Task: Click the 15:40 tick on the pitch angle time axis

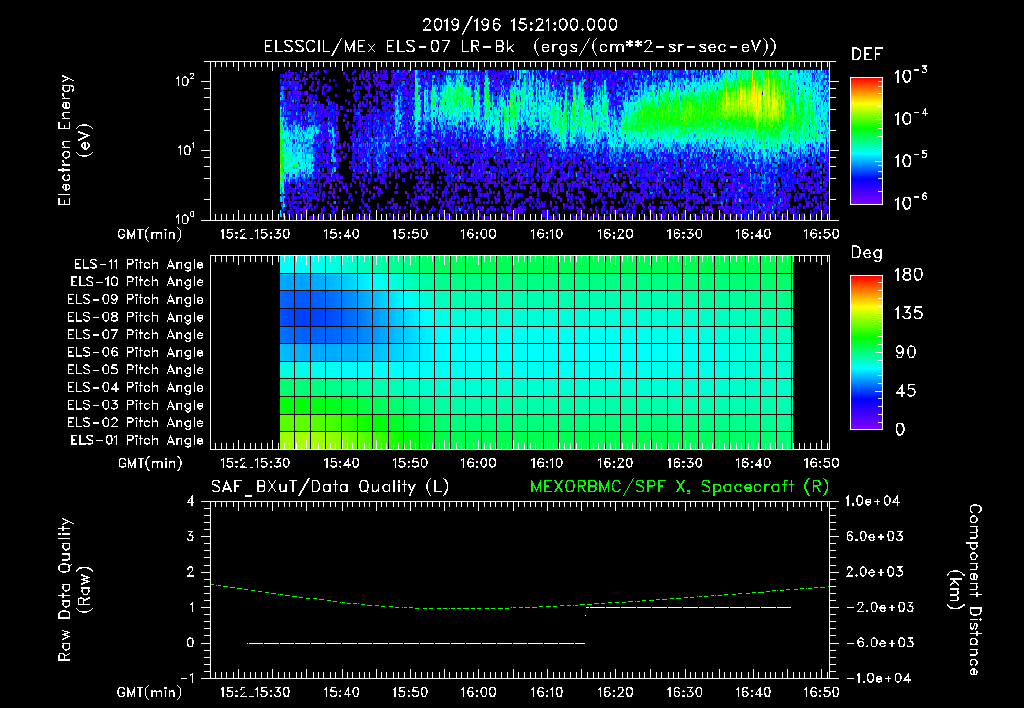Action: (340, 463)
